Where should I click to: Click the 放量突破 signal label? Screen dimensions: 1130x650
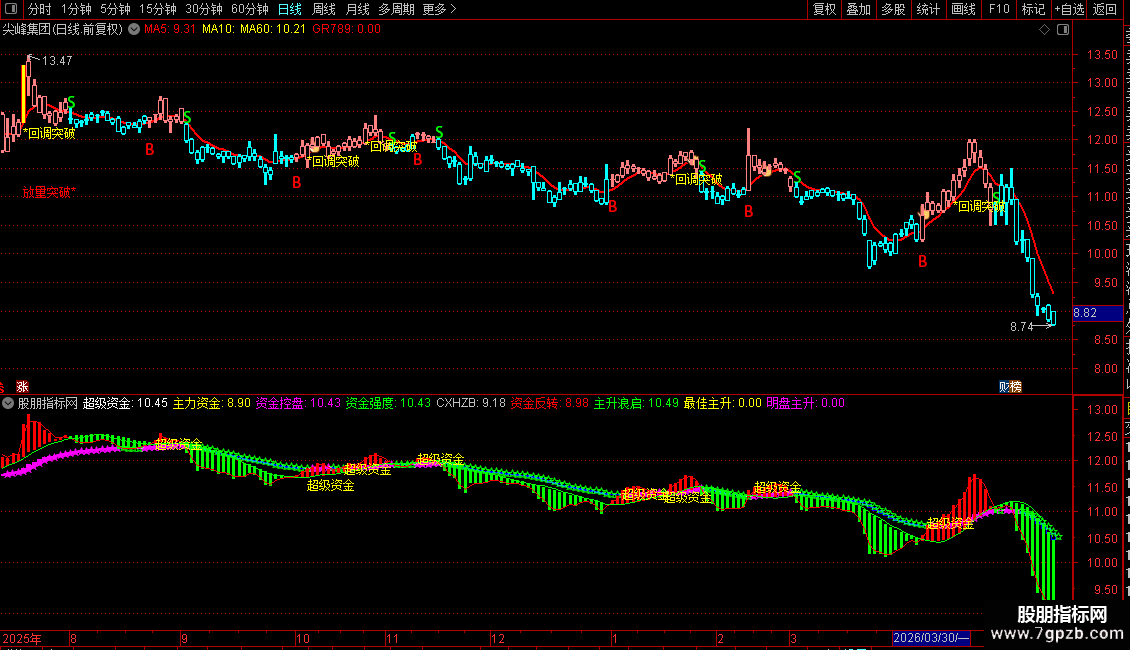(49, 192)
